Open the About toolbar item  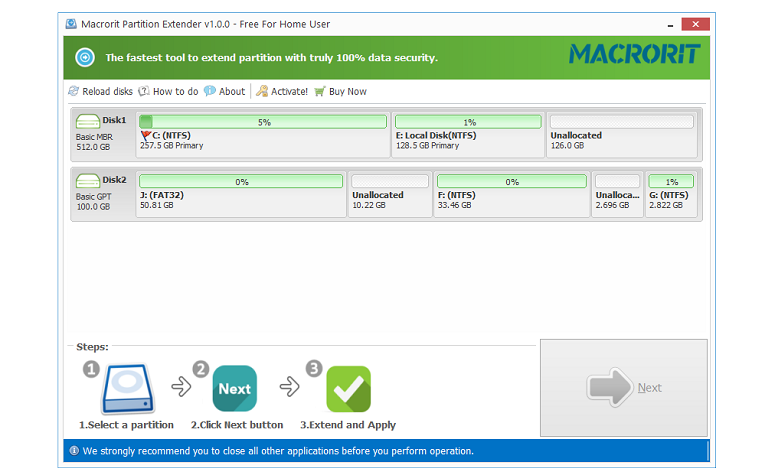click(x=225, y=91)
